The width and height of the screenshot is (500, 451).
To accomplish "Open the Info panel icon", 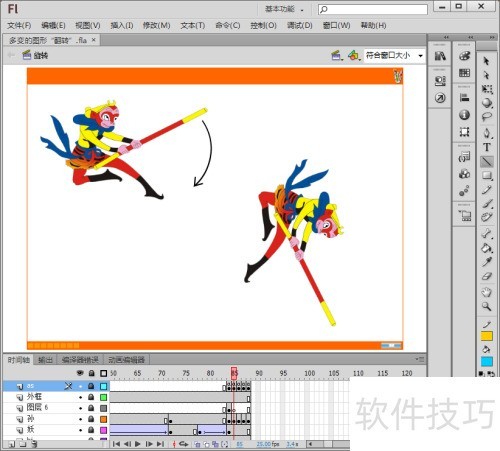I will point(464,115).
